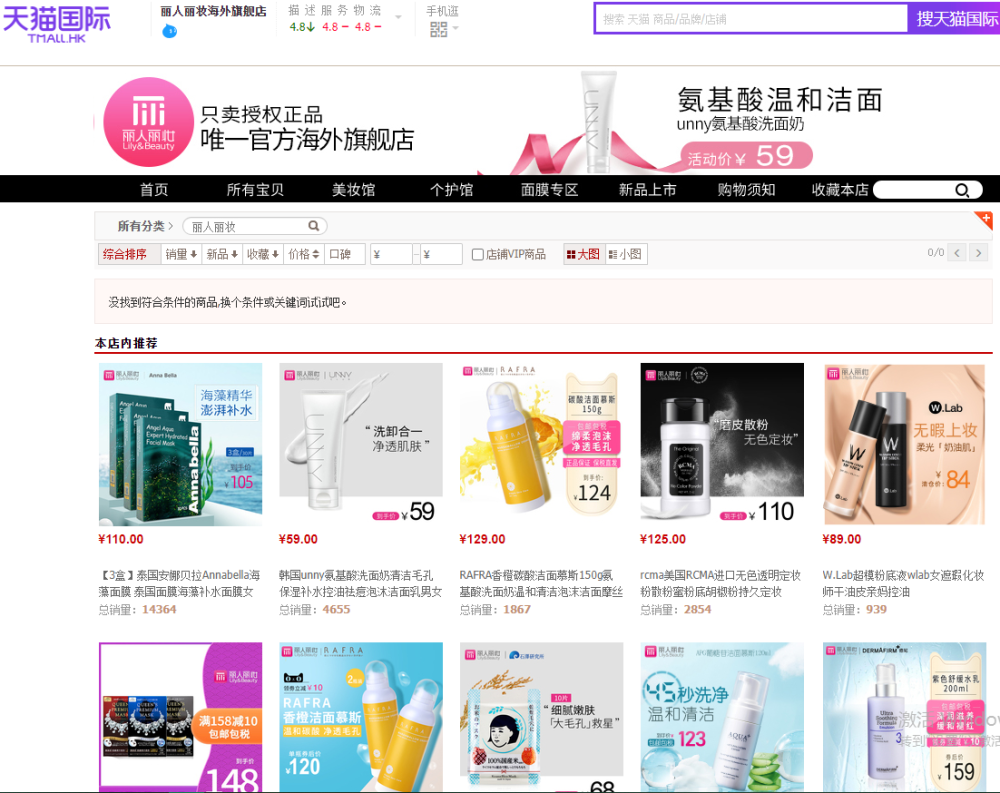Open the 个护馆 nav tab
The width and height of the screenshot is (1000, 793).
(x=452, y=189)
